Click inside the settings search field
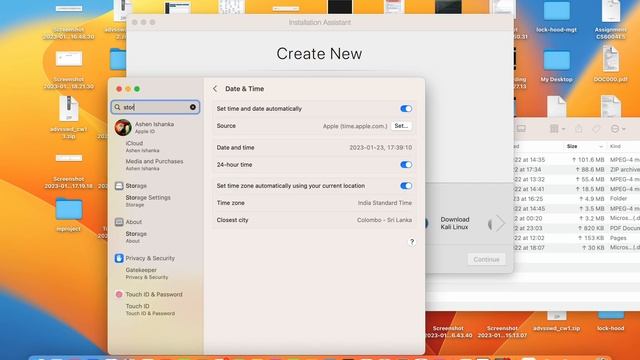This screenshot has height=360, width=640. (155, 107)
